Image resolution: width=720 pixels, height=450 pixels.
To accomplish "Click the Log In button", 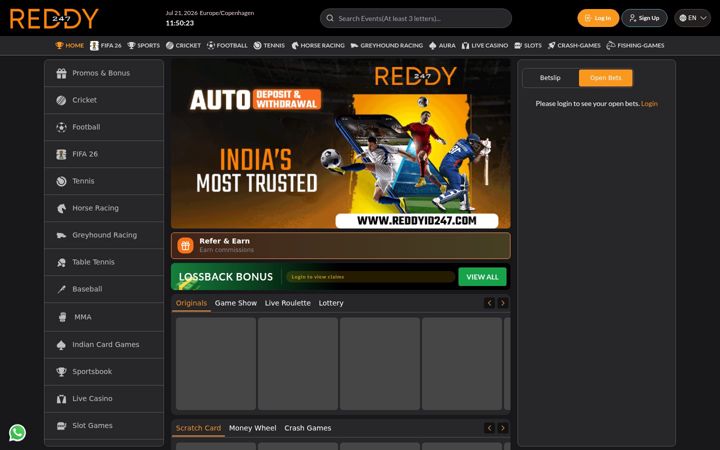I will pyautogui.click(x=598, y=18).
